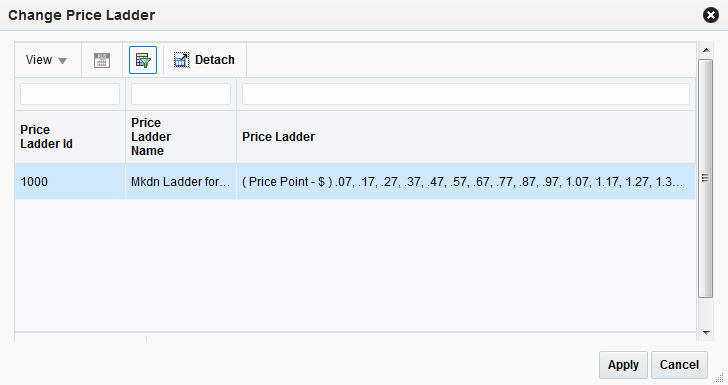728x385 pixels.
Task: Click the scrollbar down arrow
Action: tap(706, 333)
